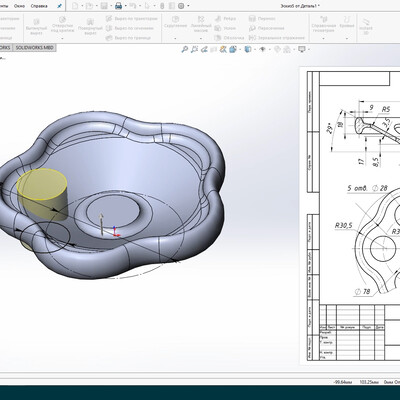Open Apply Scene icon
Image resolution: width=400 pixels, height=400 pixels.
(x=287, y=50)
